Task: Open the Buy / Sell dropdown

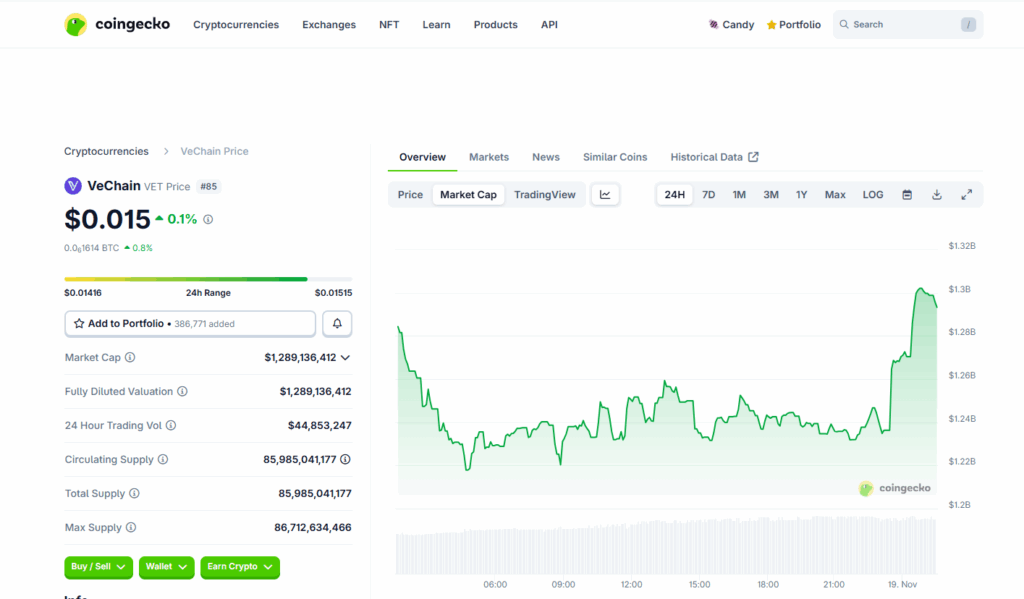Action: [98, 567]
